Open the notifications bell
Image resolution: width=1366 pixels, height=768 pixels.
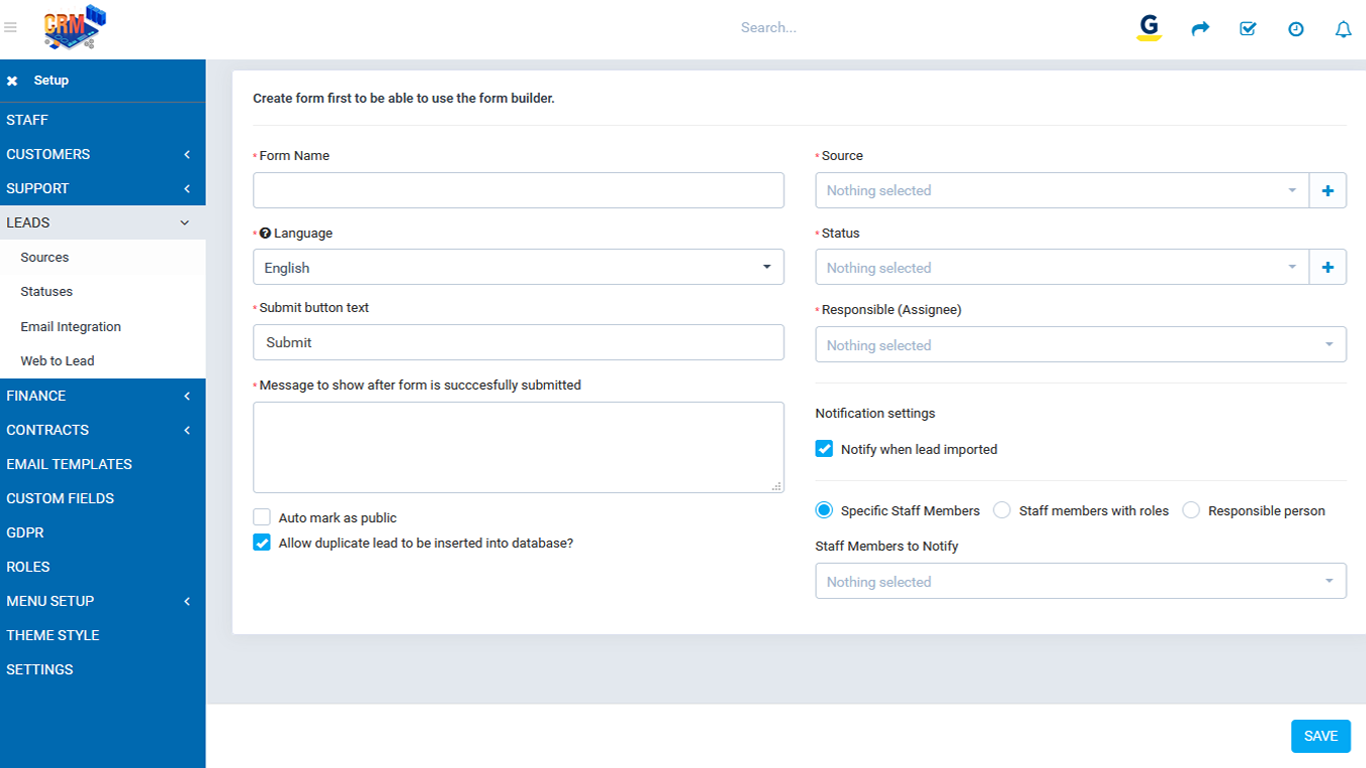pyautogui.click(x=1343, y=29)
